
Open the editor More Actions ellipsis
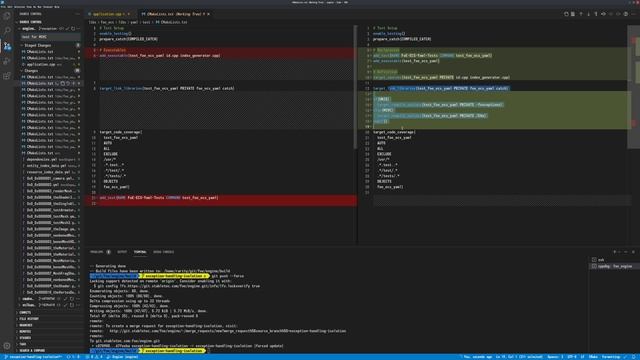tap(633, 14)
